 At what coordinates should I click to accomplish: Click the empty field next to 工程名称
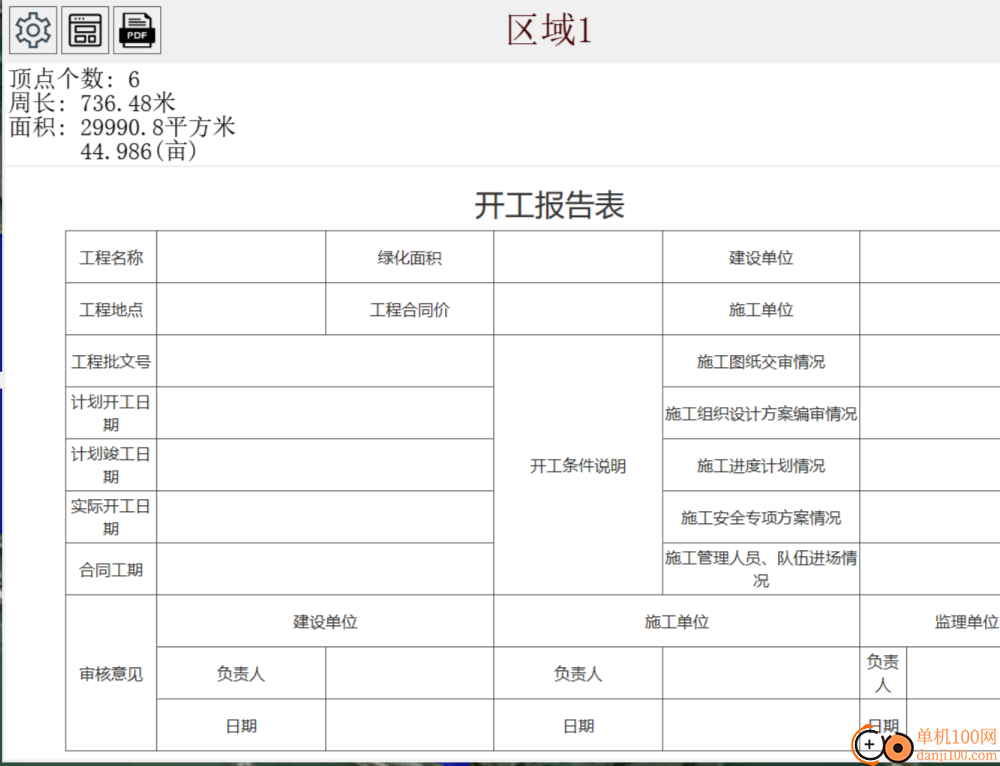(241, 257)
